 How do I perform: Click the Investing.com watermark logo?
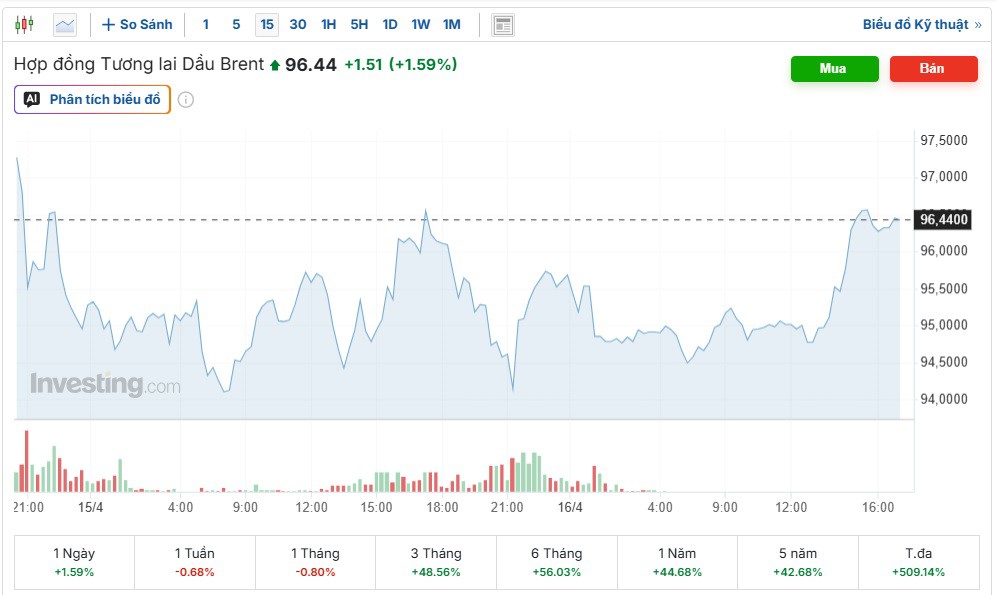(x=105, y=384)
